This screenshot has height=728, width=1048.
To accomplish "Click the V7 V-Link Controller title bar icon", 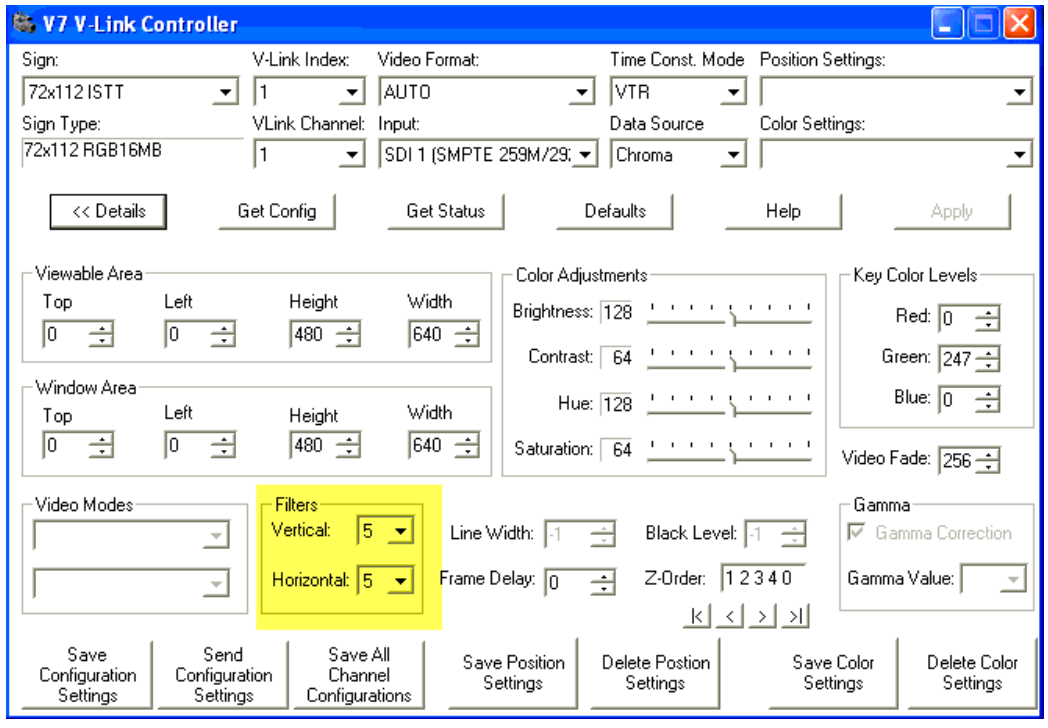I will pos(19,22).
